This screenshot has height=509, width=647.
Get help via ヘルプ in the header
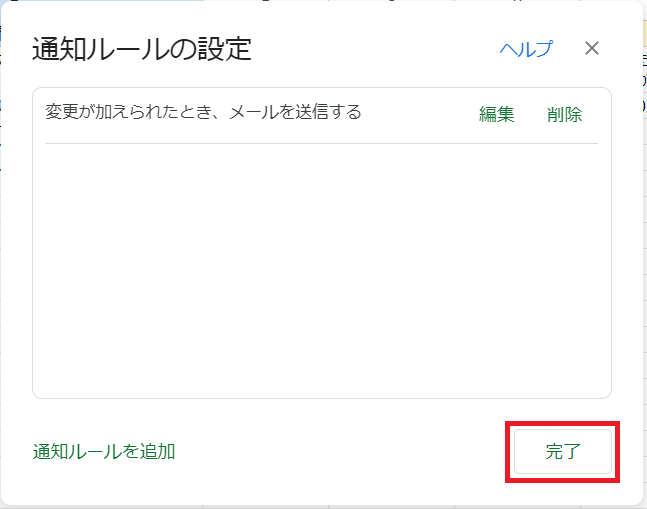[x=526, y=49]
